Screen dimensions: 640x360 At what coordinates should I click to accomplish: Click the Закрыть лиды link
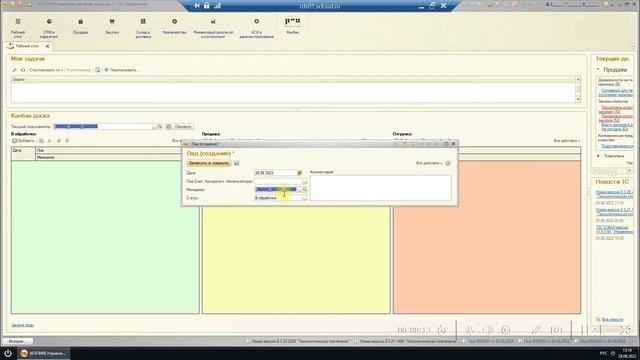point(22,325)
